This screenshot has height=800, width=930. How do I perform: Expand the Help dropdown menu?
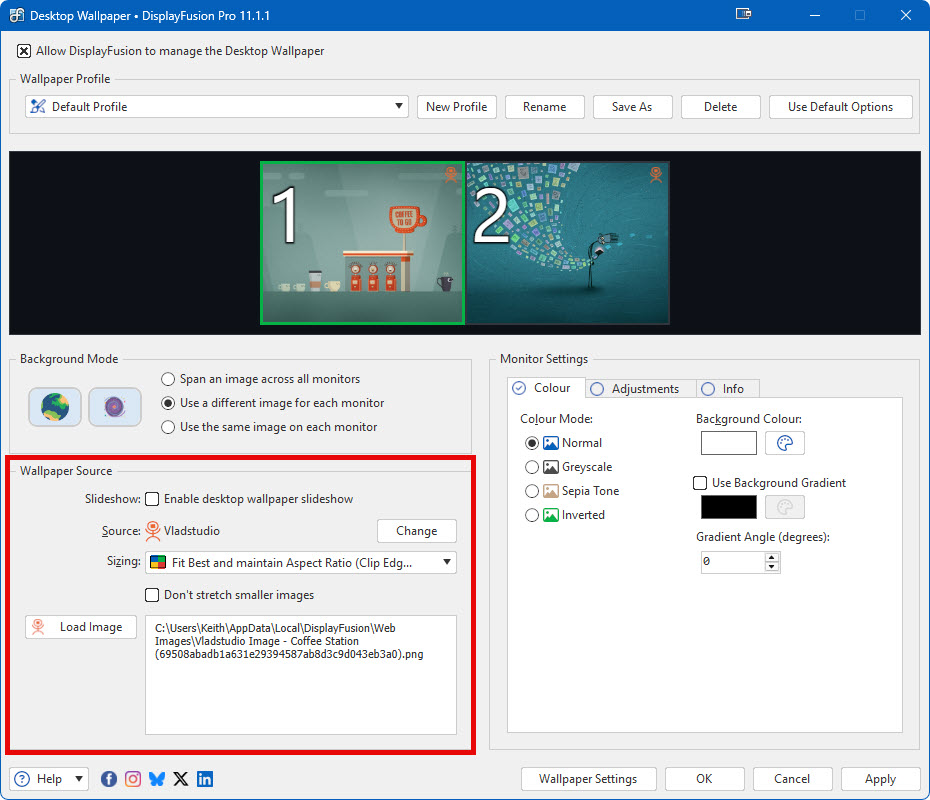coord(49,779)
